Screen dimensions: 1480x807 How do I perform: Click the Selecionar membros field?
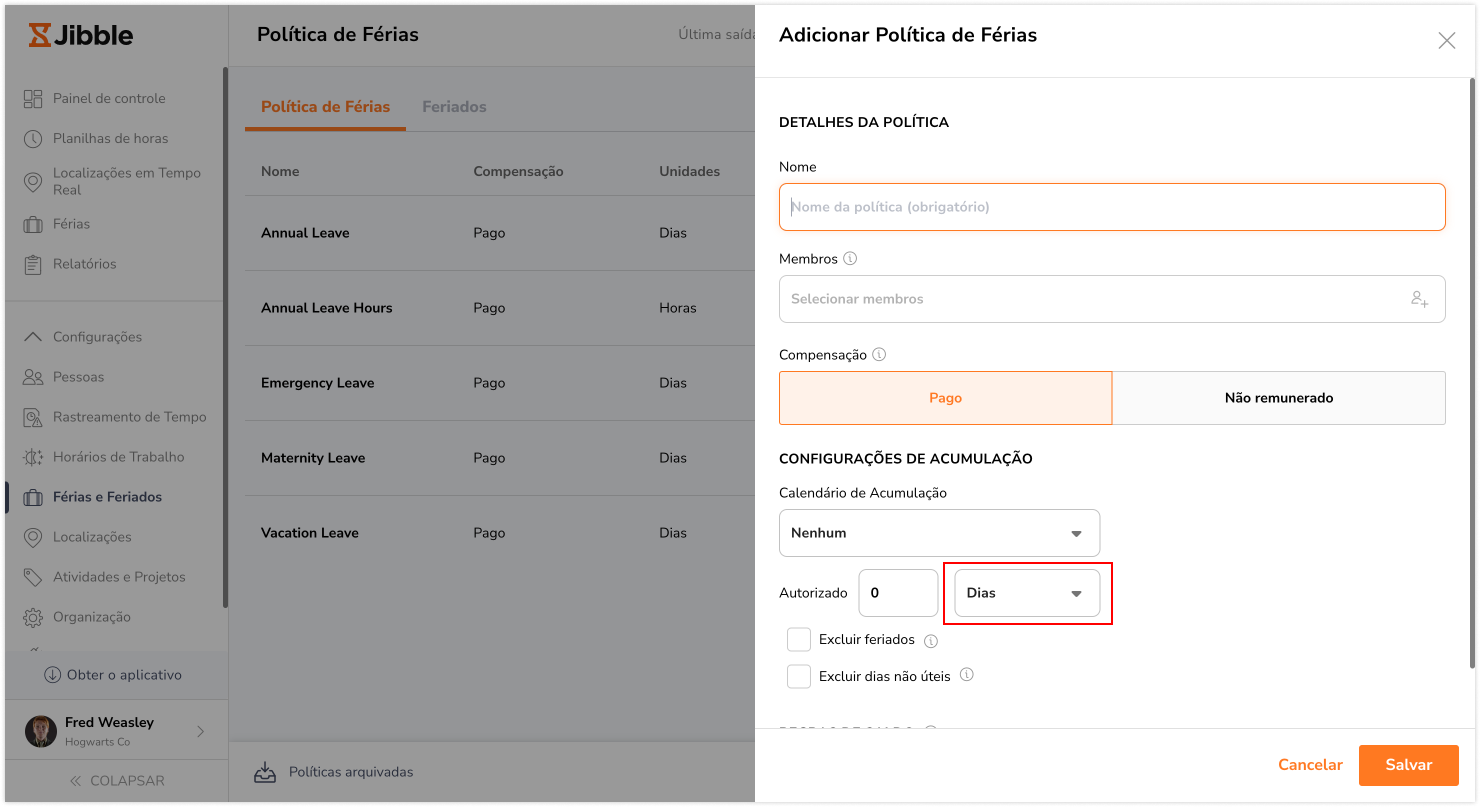point(1112,299)
